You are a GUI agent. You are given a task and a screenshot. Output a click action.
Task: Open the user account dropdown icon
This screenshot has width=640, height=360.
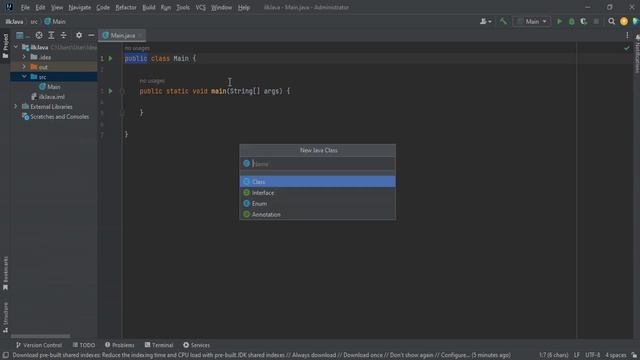(485, 21)
